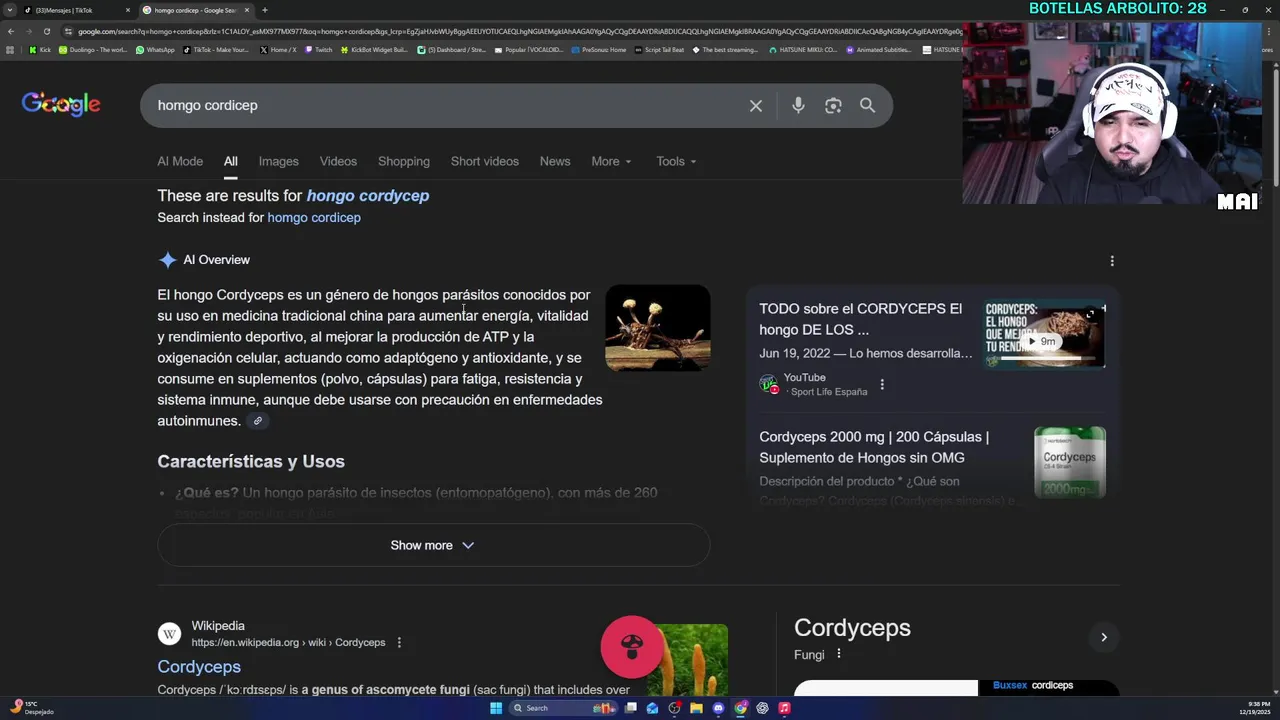Open the WhatsApp bookmark
Screen dimensions: 1280x720
[155, 49]
